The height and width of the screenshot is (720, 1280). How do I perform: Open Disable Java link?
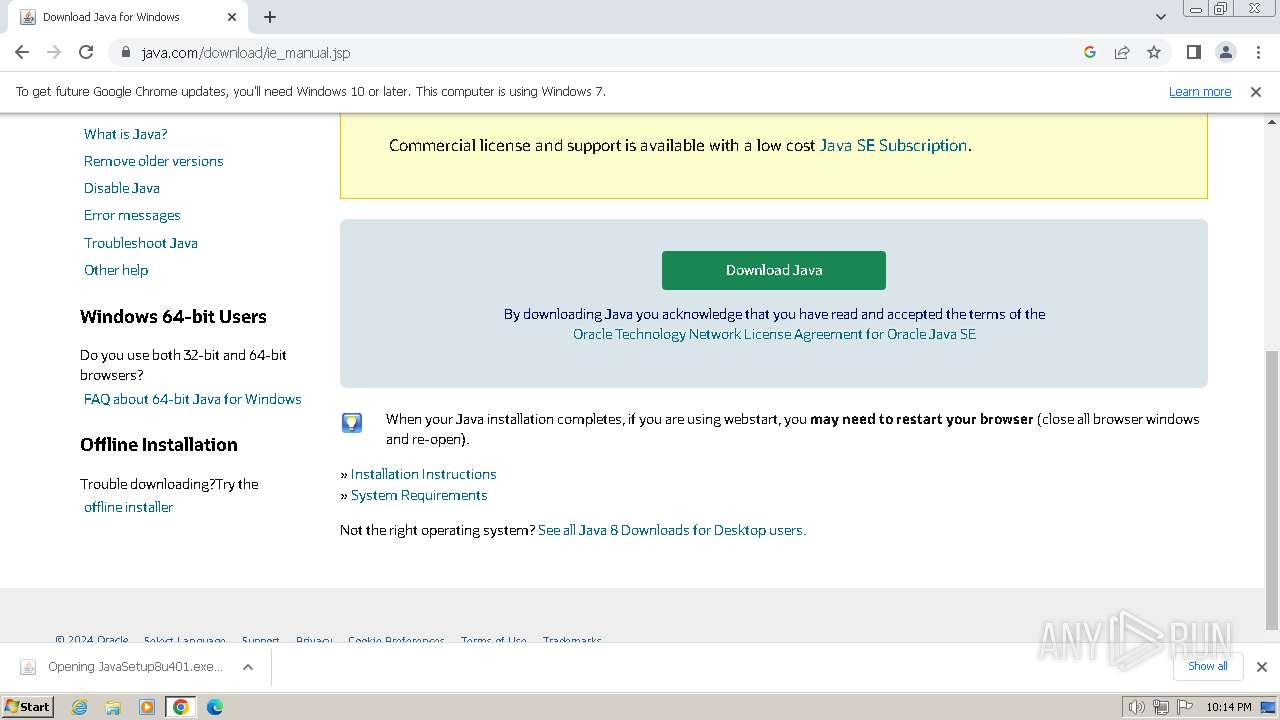tap(122, 188)
